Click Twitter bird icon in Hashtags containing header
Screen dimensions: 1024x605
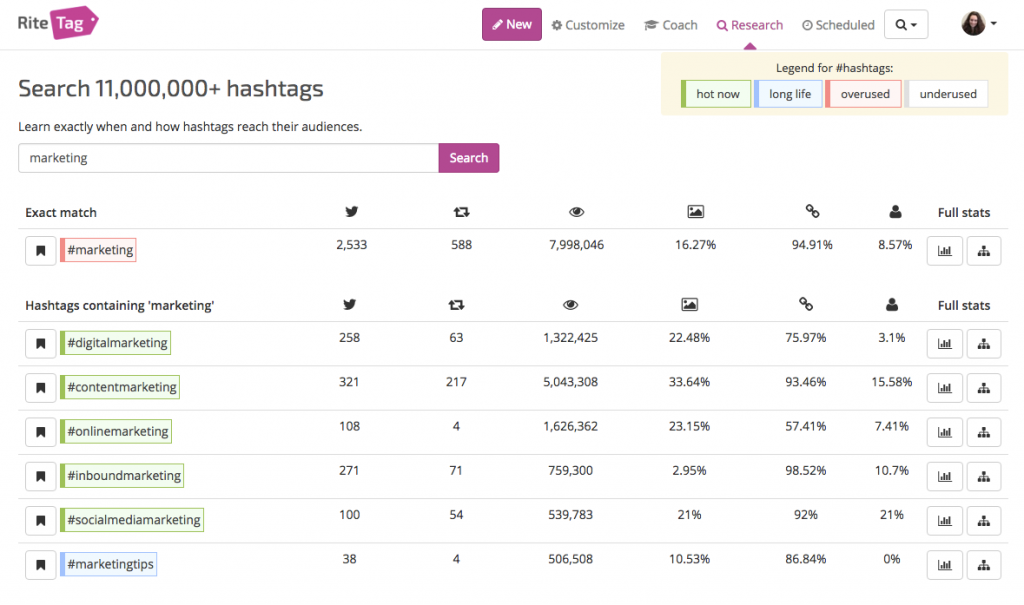coord(349,304)
